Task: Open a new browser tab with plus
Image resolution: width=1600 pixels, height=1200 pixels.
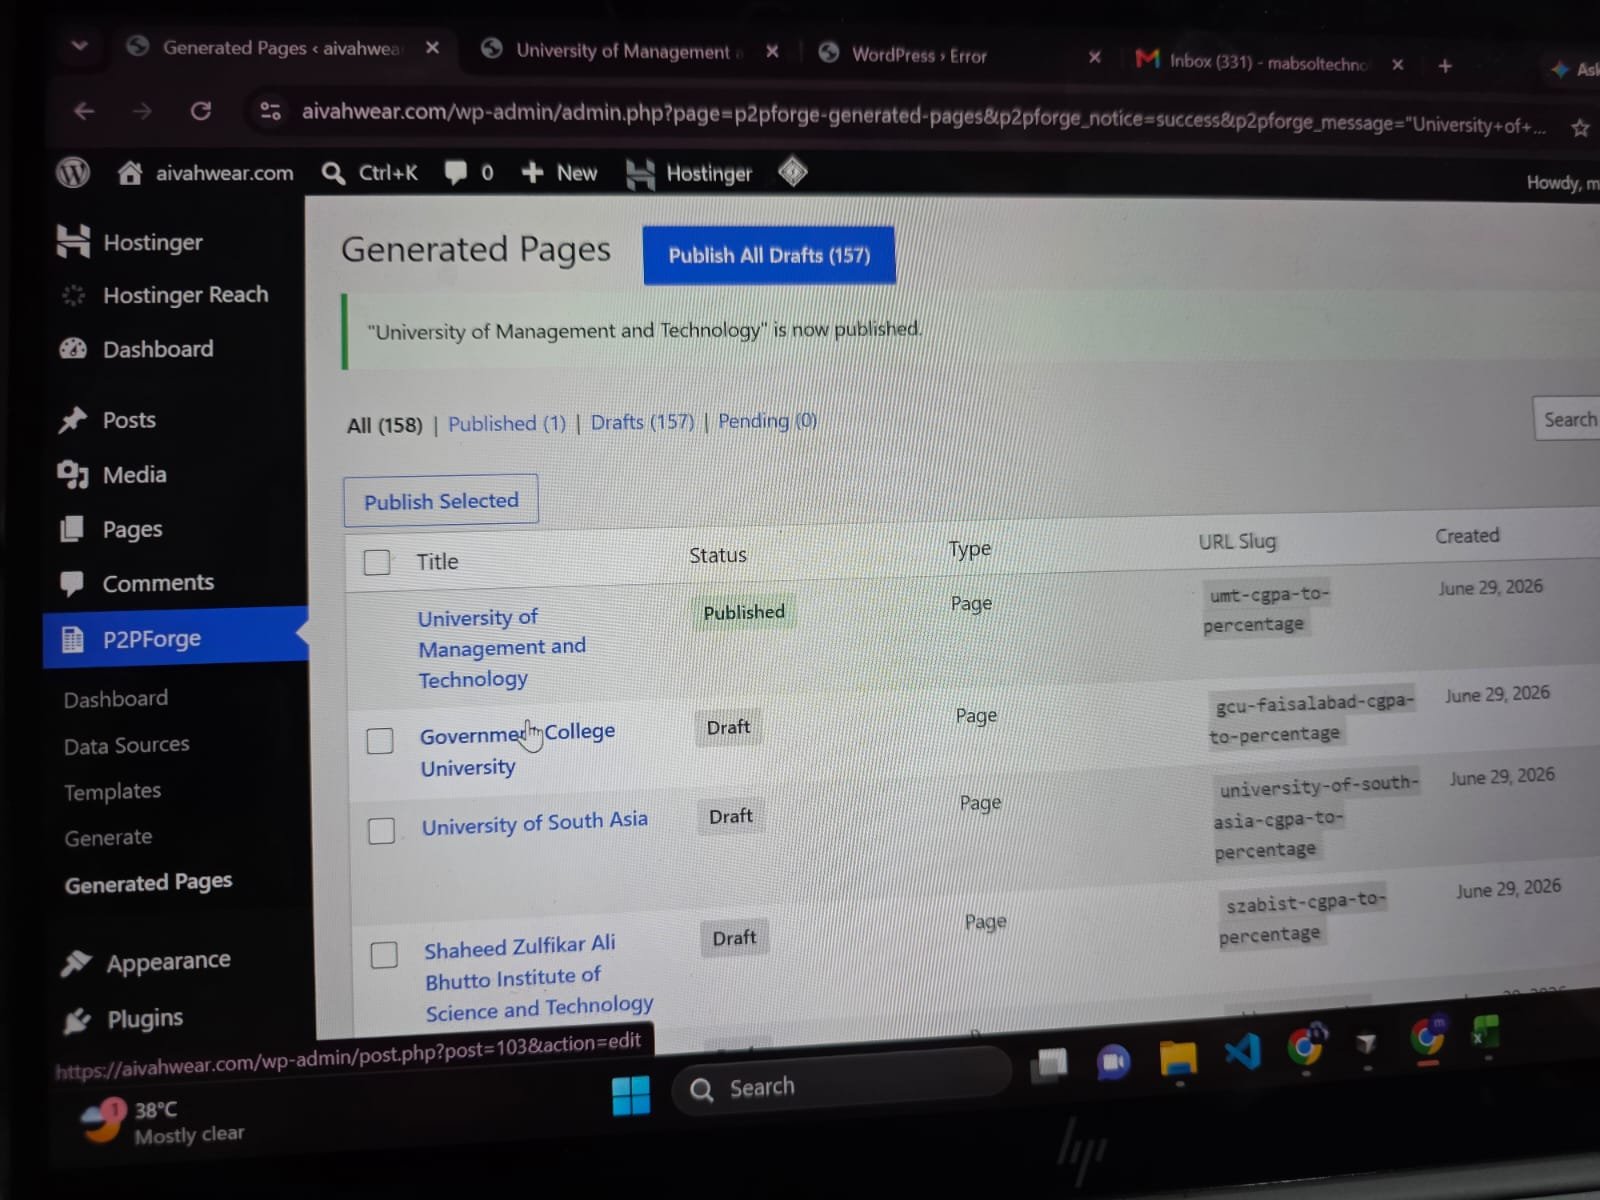Action: [x=1444, y=66]
